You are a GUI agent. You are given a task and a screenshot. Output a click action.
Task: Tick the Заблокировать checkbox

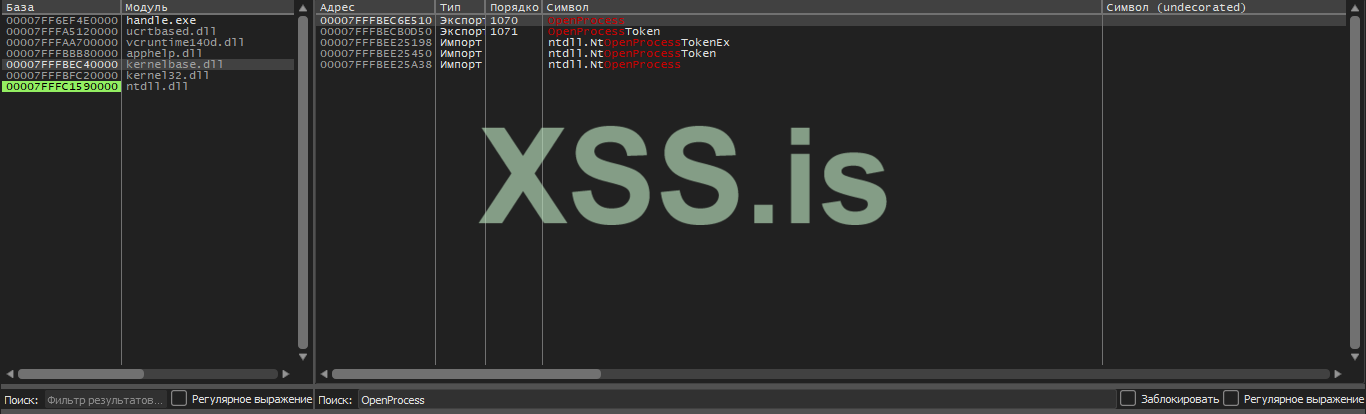pyautogui.click(x=1128, y=399)
